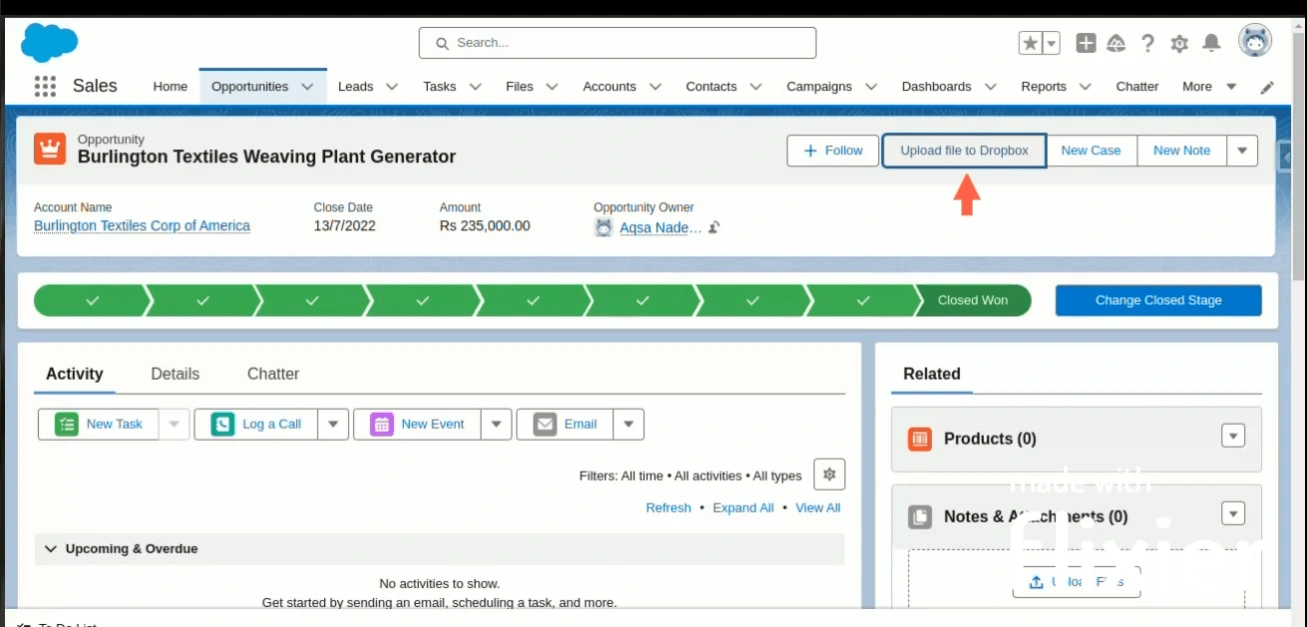The height and width of the screenshot is (627, 1307).
Task: Open the Log a Call dropdown arrow
Action: point(333,424)
